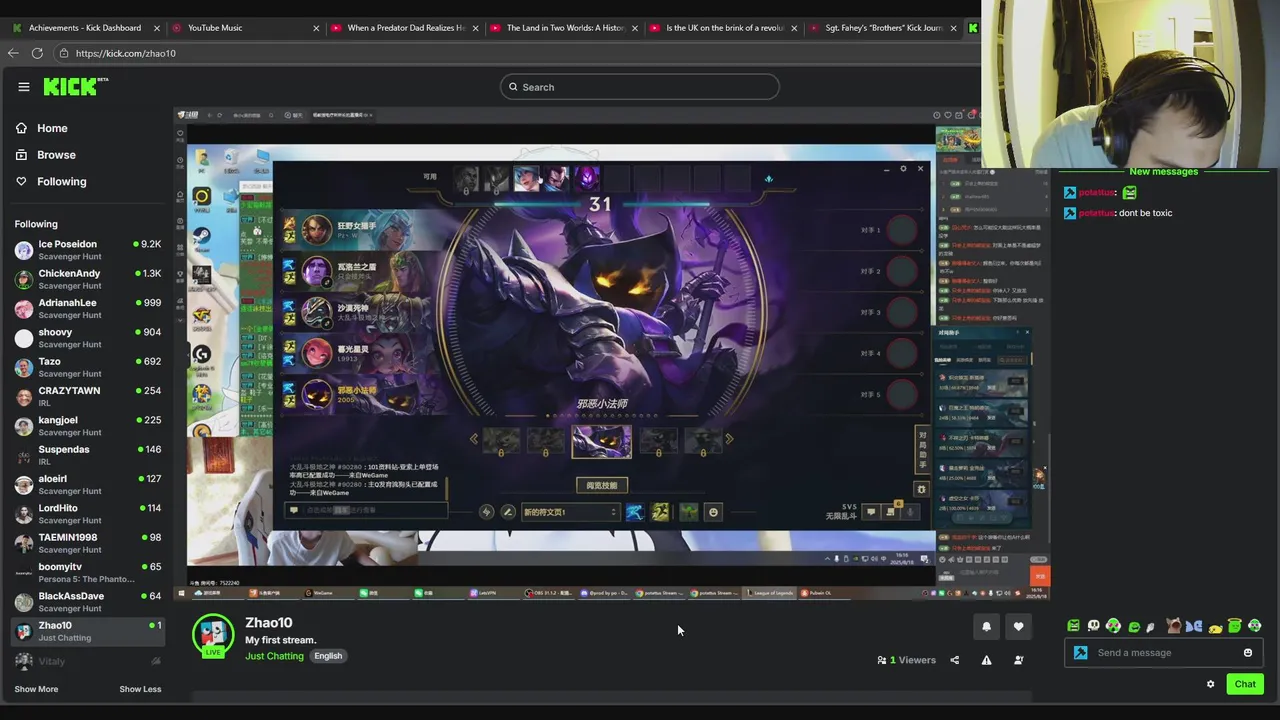Select Zhao10 in the Following list

point(88,631)
